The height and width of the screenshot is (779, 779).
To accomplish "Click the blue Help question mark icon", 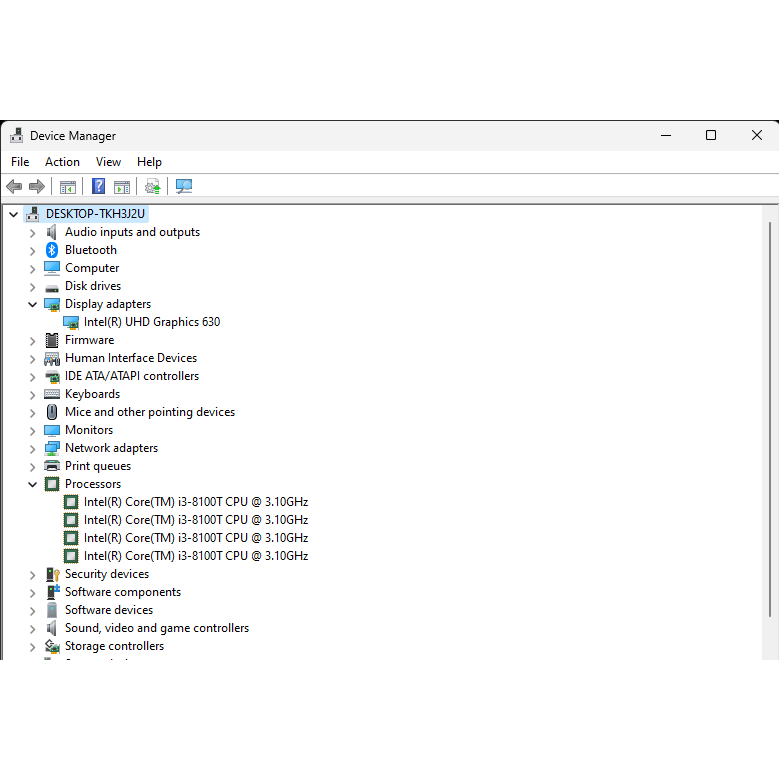I will (x=98, y=186).
